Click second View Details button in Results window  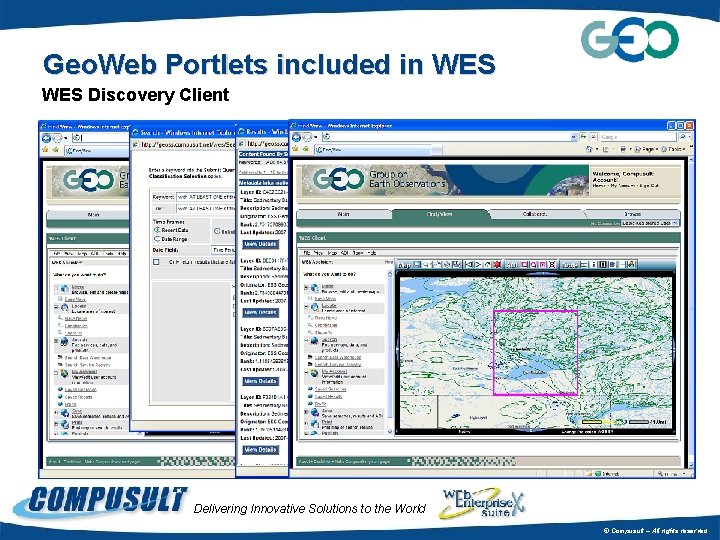coord(260,313)
